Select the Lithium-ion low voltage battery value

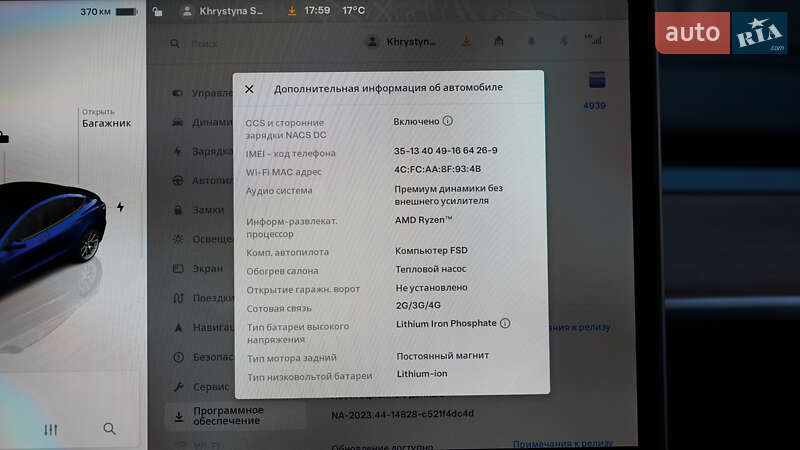coord(422,373)
